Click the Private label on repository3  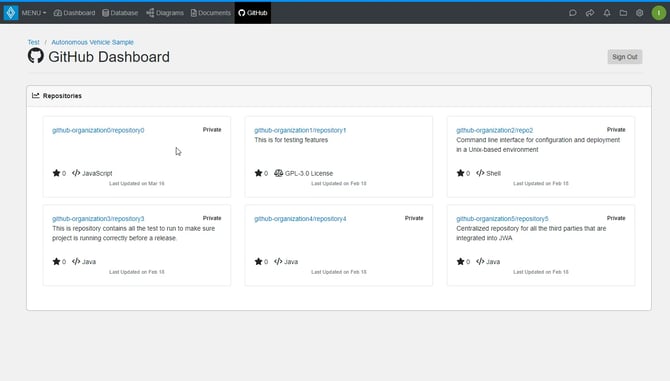point(212,218)
